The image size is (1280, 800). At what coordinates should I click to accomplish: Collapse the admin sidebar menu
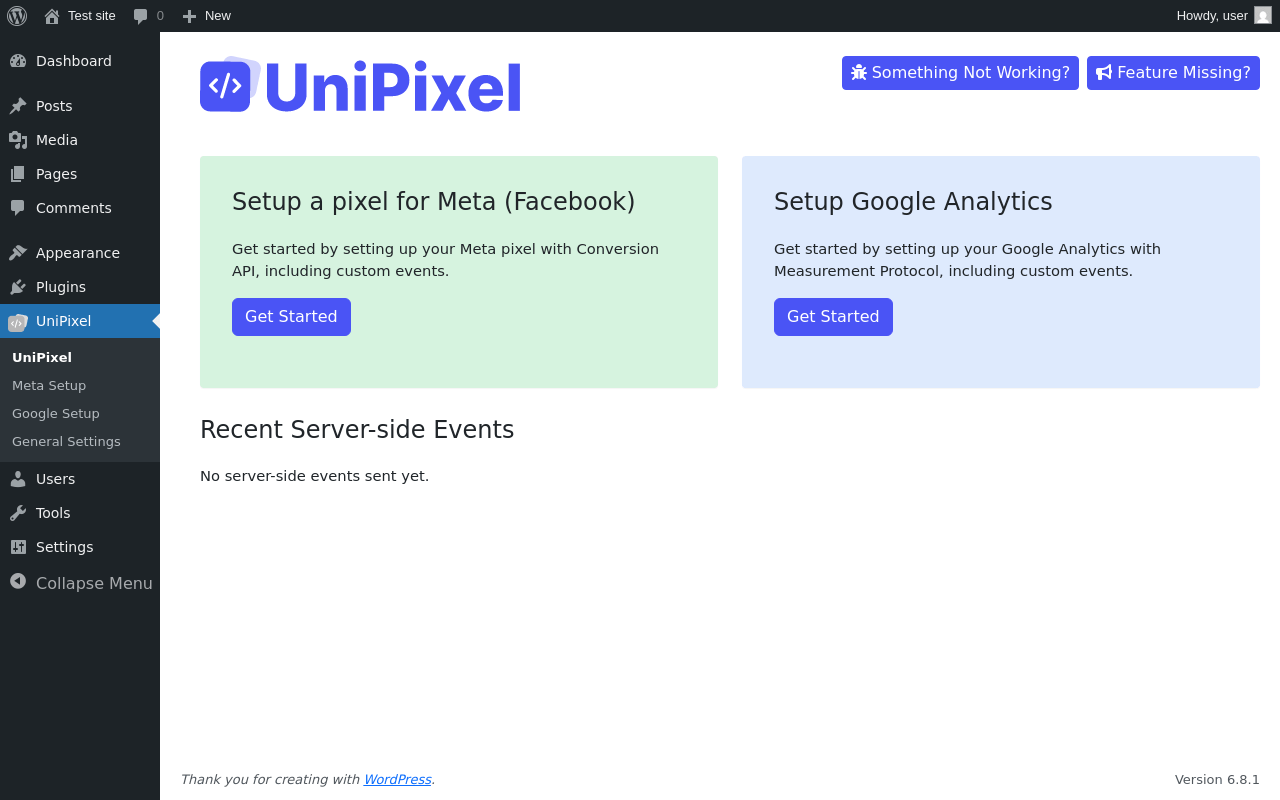click(80, 583)
